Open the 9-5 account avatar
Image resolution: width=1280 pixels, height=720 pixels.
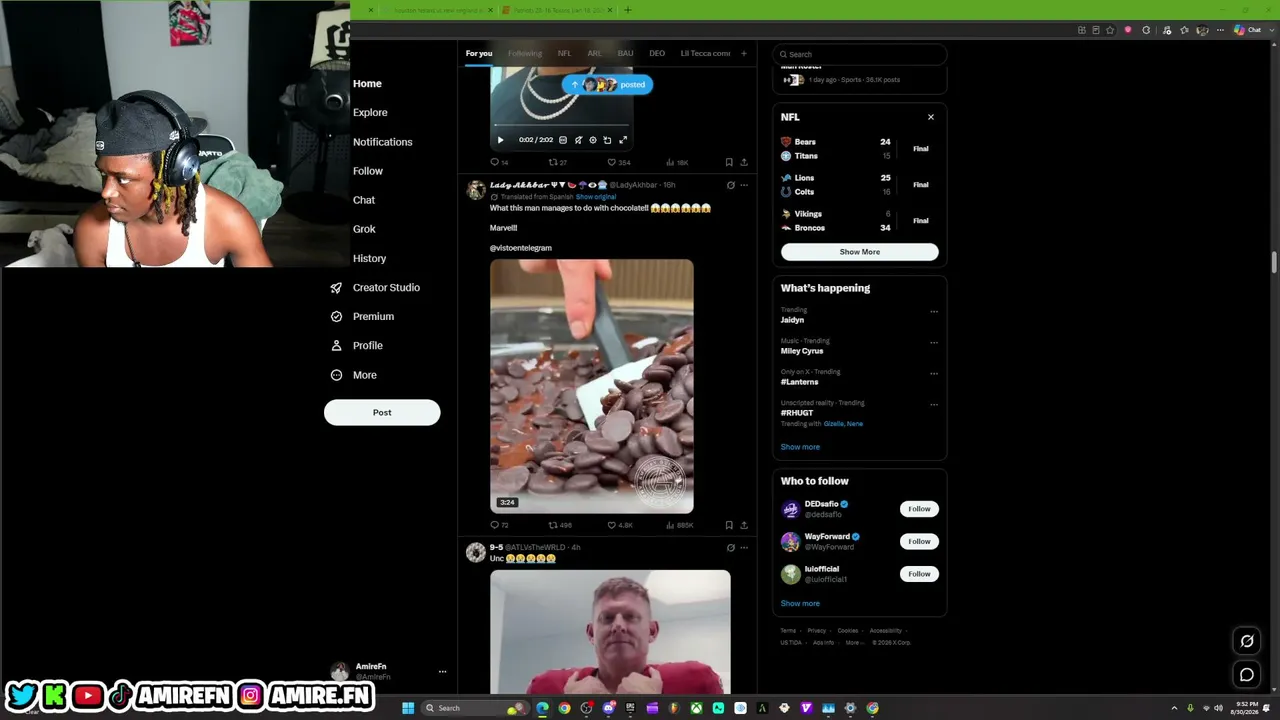[x=476, y=552]
